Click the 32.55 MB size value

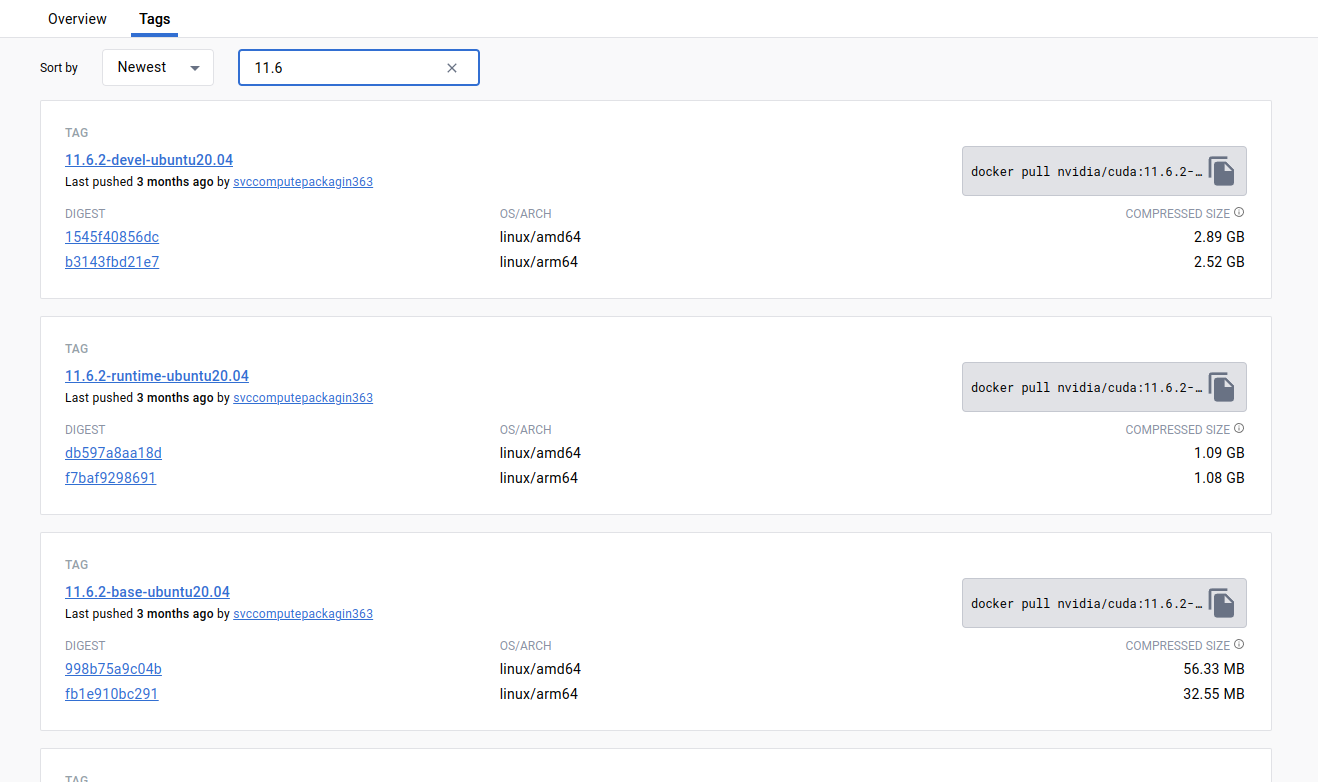click(x=1214, y=694)
